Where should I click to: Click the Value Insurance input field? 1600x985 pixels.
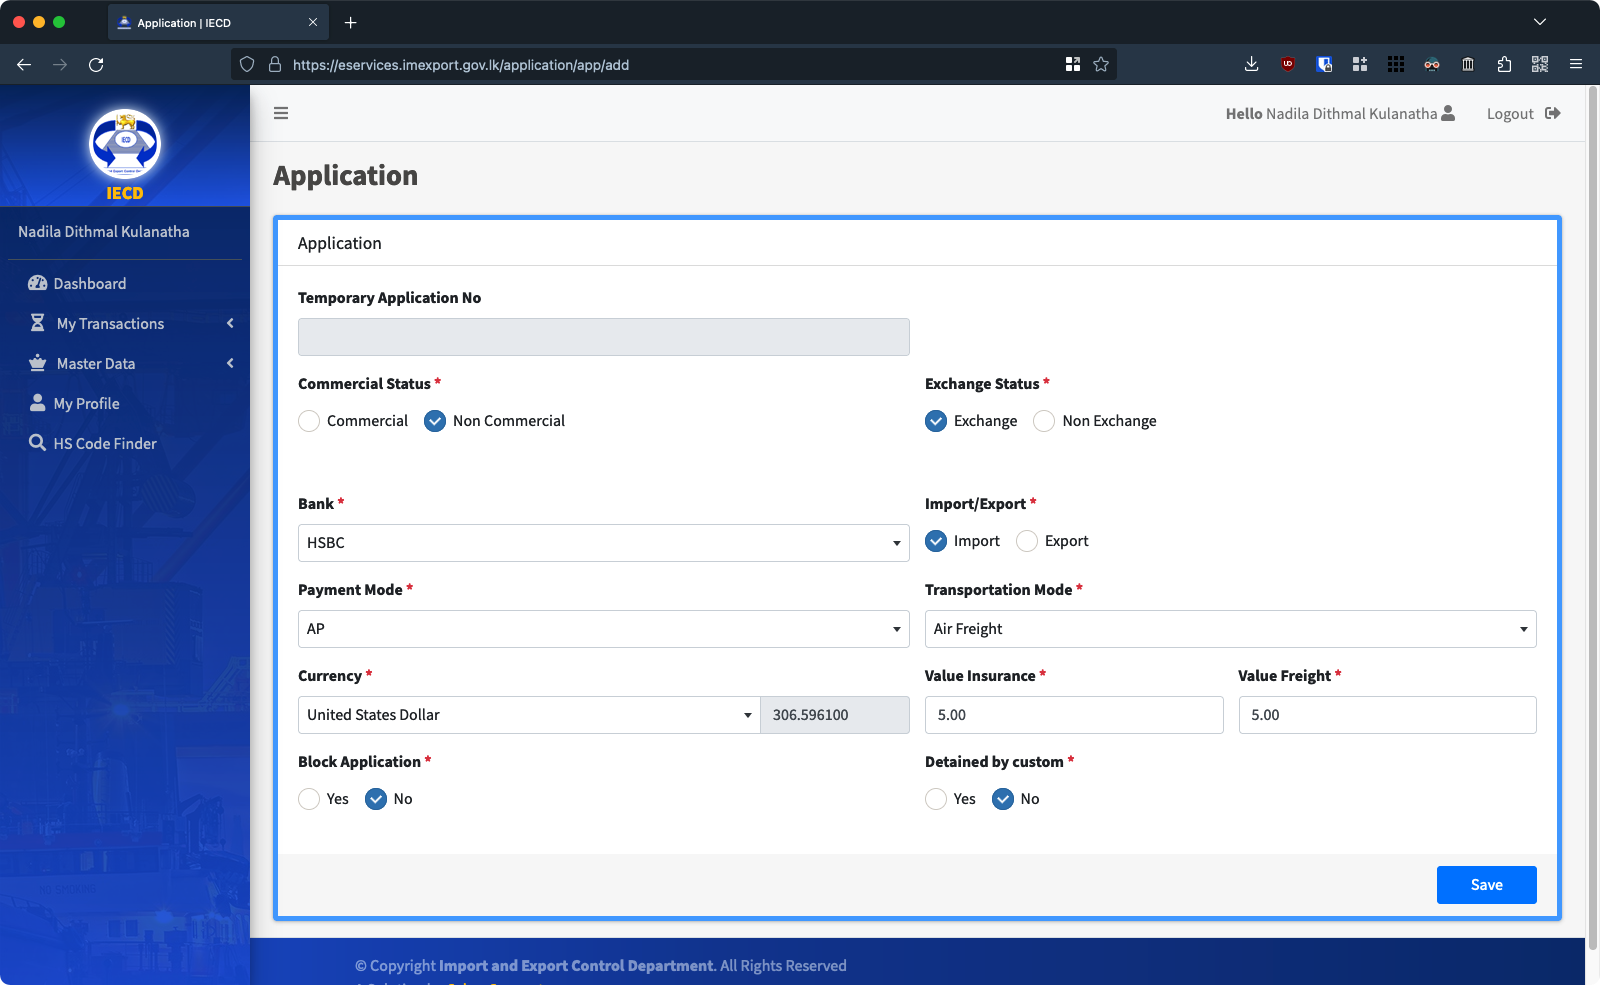(x=1073, y=715)
